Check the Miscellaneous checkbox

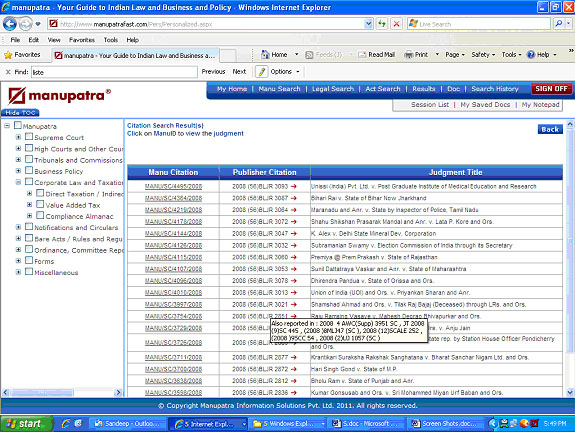pos(29,272)
